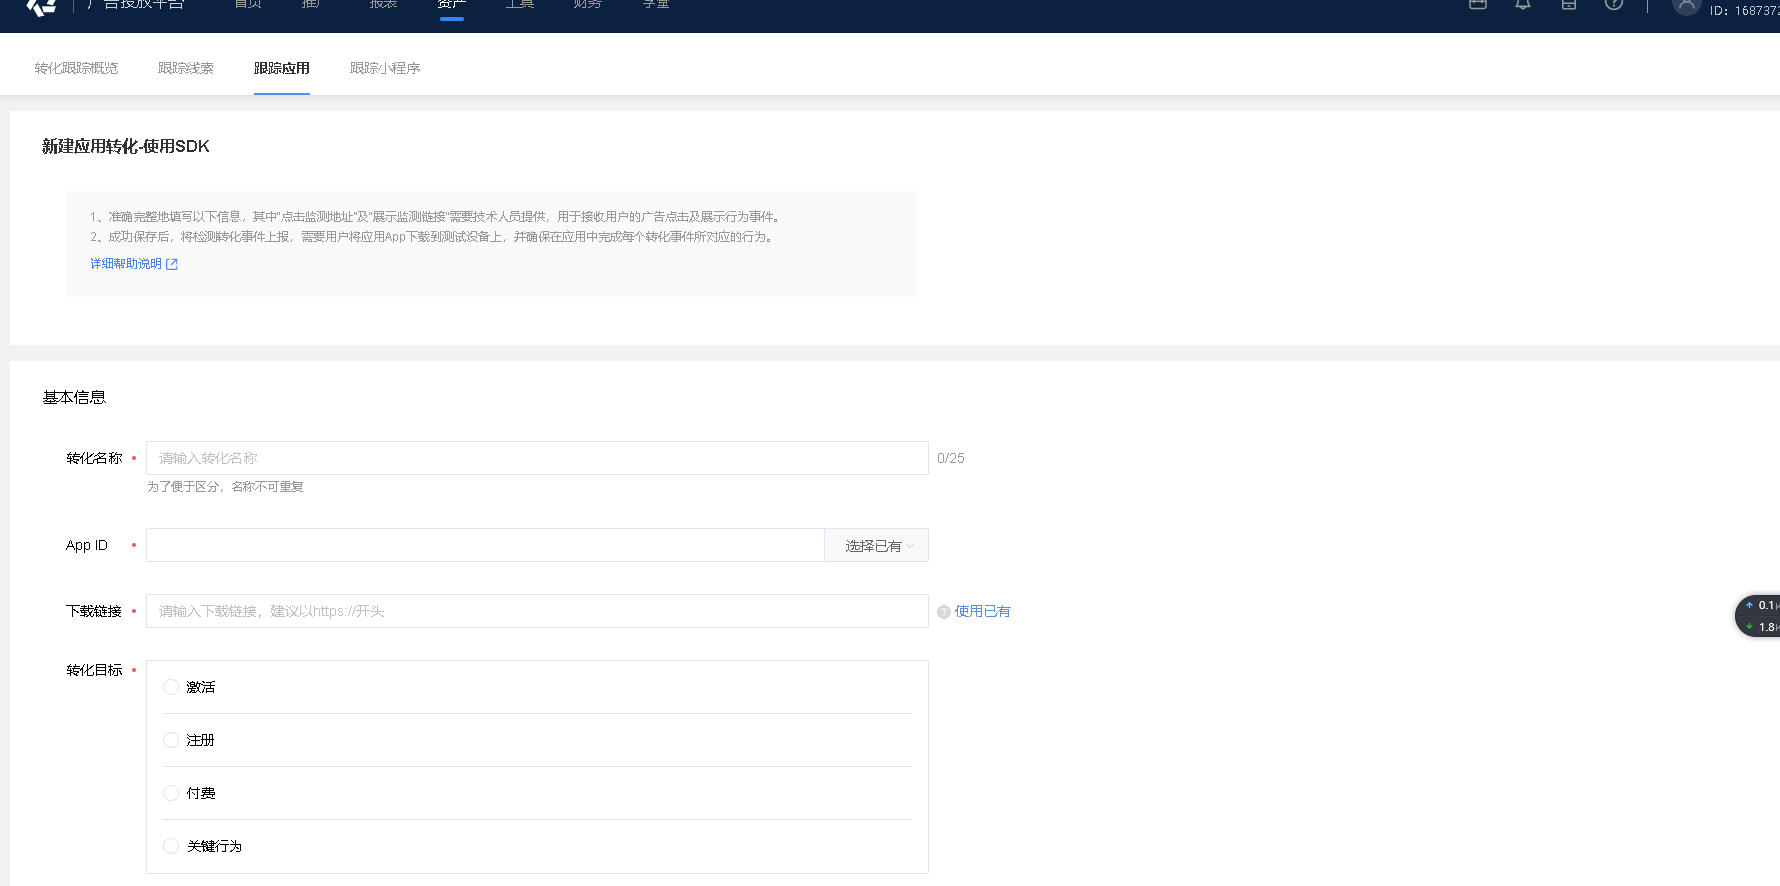Click the 转化名称 field label
This screenshot has width=1780, height=886.
(x=94, y=458)
